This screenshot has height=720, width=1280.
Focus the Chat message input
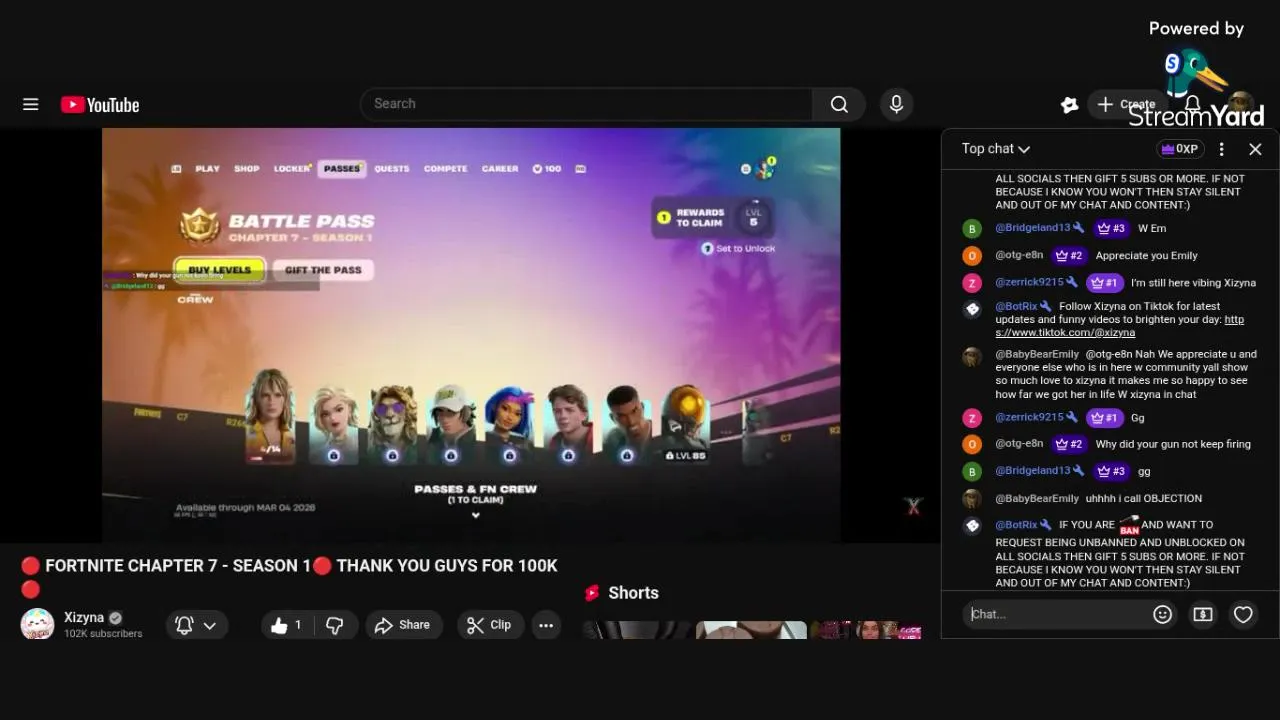coord(1056,614)
